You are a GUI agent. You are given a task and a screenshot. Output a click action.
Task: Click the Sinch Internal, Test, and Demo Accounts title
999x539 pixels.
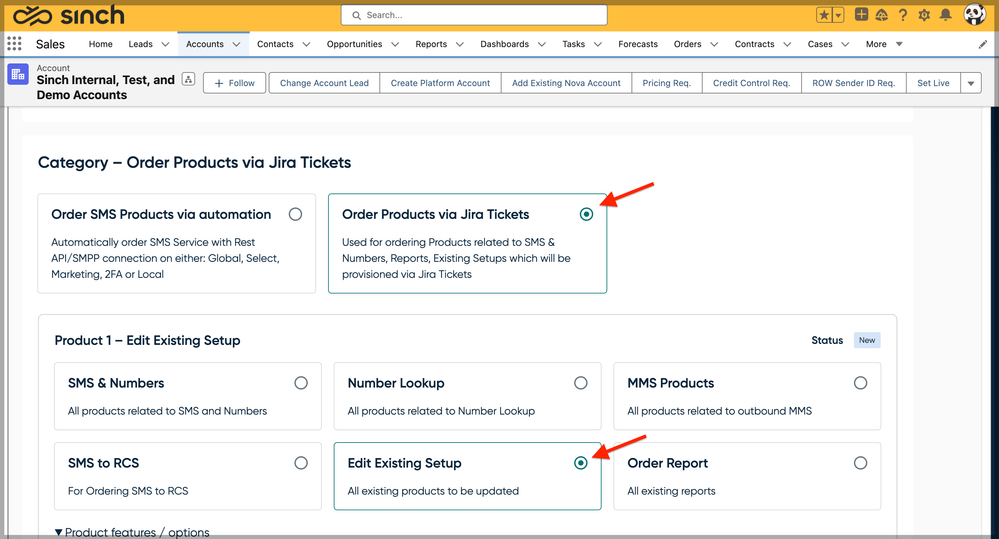point(105,87)
